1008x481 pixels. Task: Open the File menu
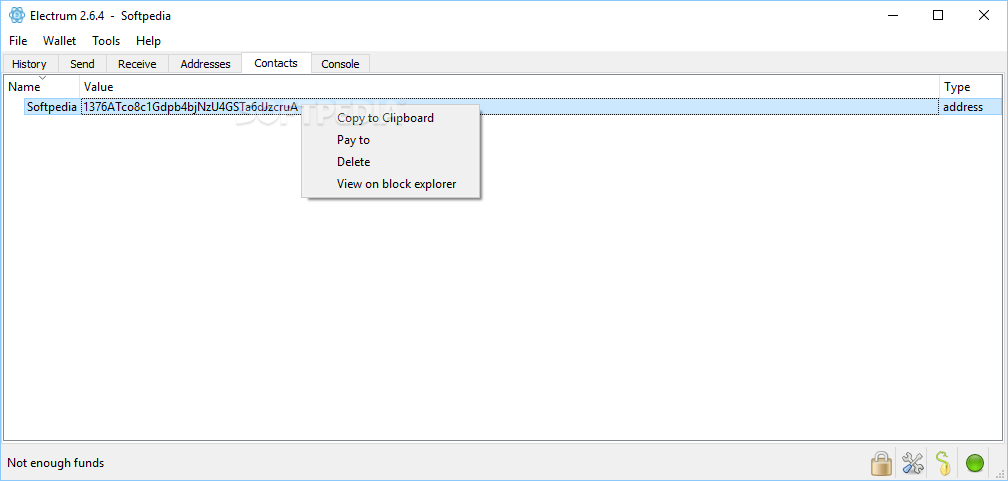click(x=18, y=41)
